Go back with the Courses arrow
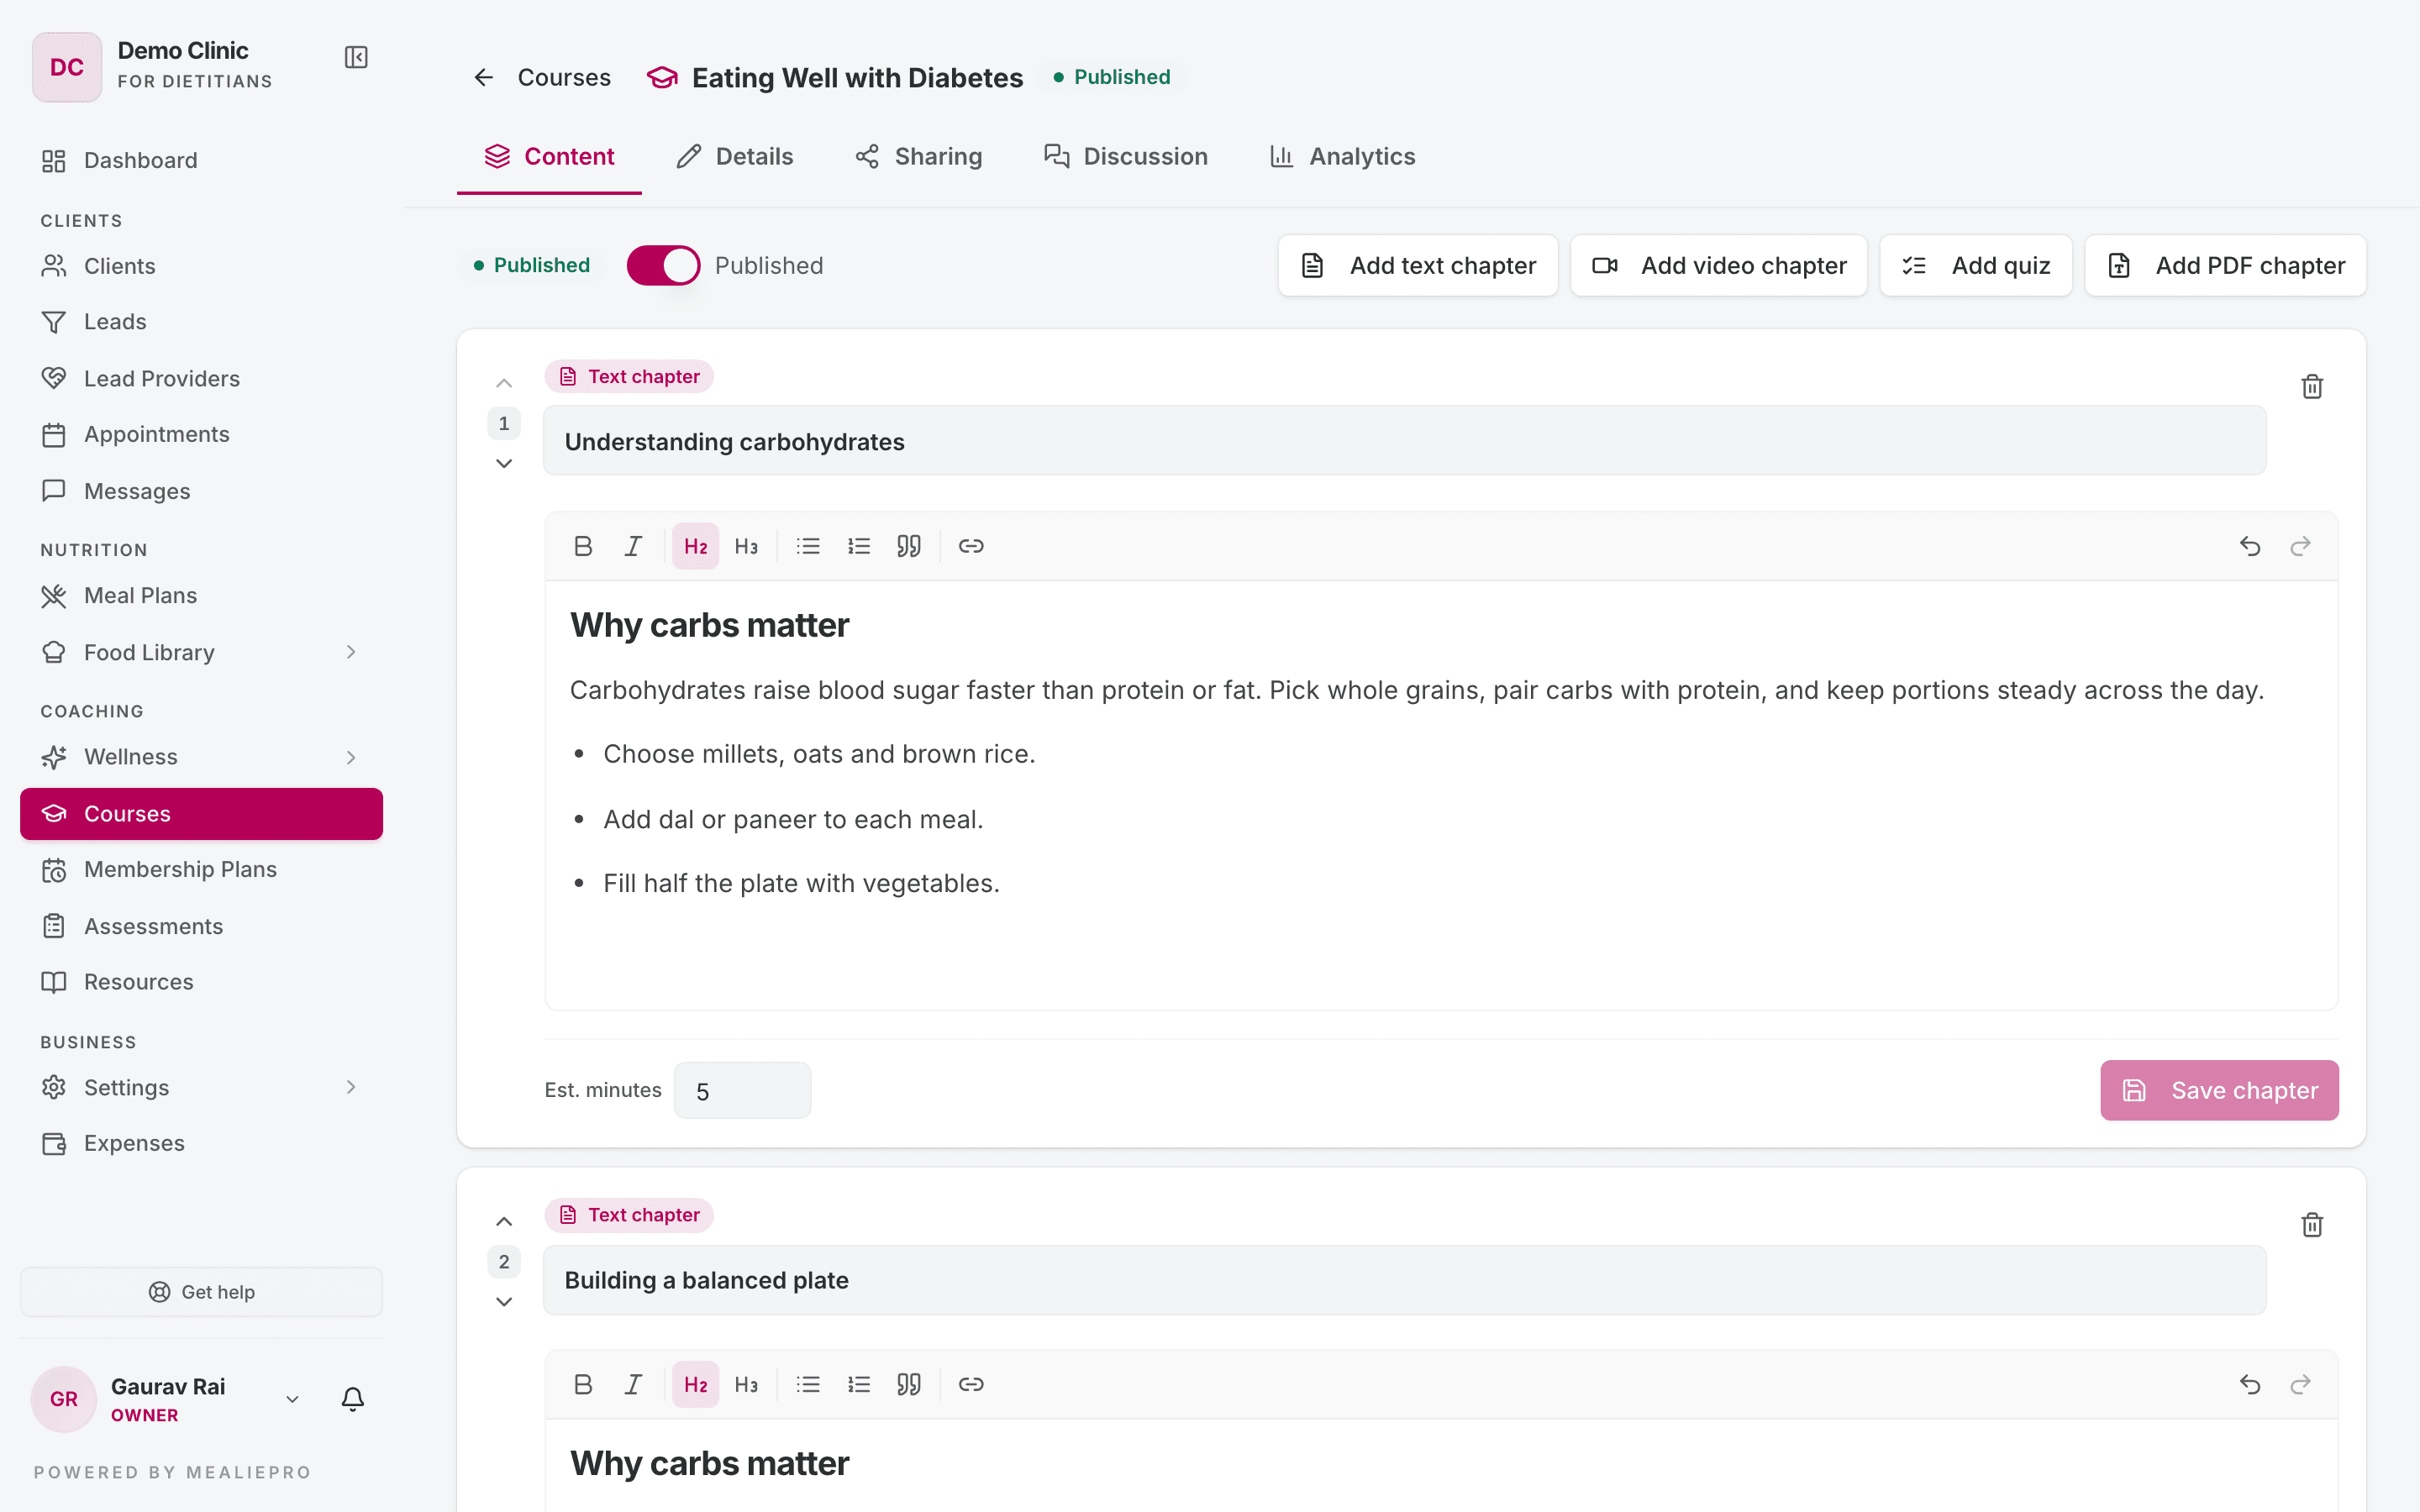The image size is (2420, 1512). click(x=484, y=77)
